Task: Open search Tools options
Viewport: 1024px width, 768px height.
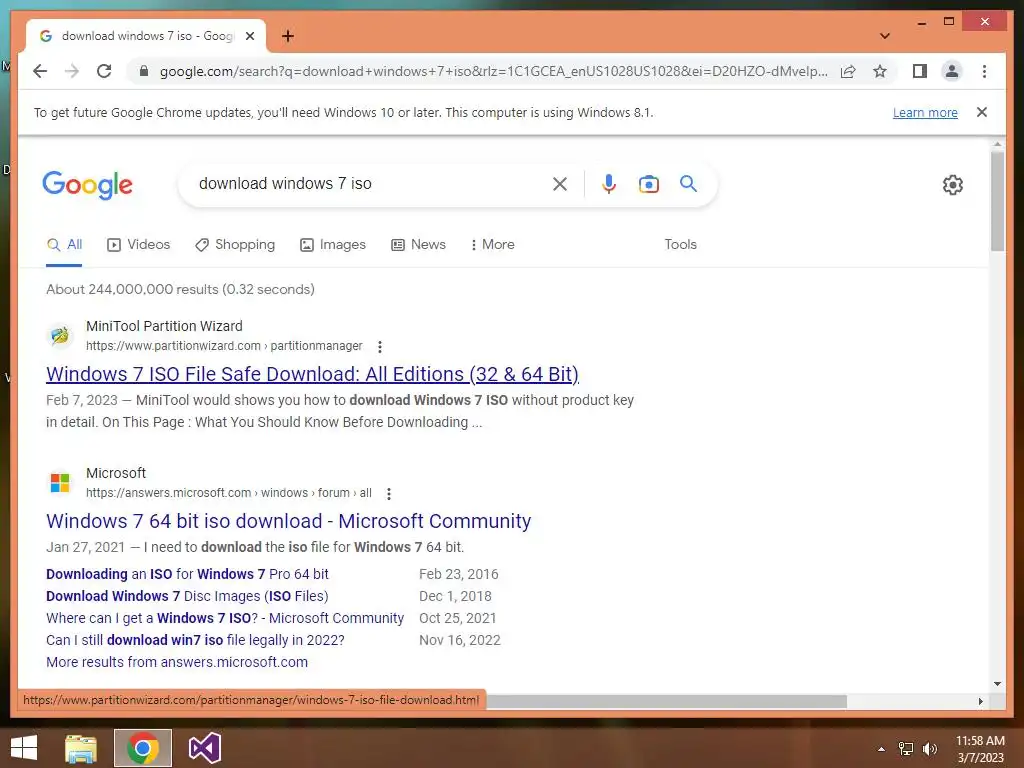Action: click(x=680, y=244)
